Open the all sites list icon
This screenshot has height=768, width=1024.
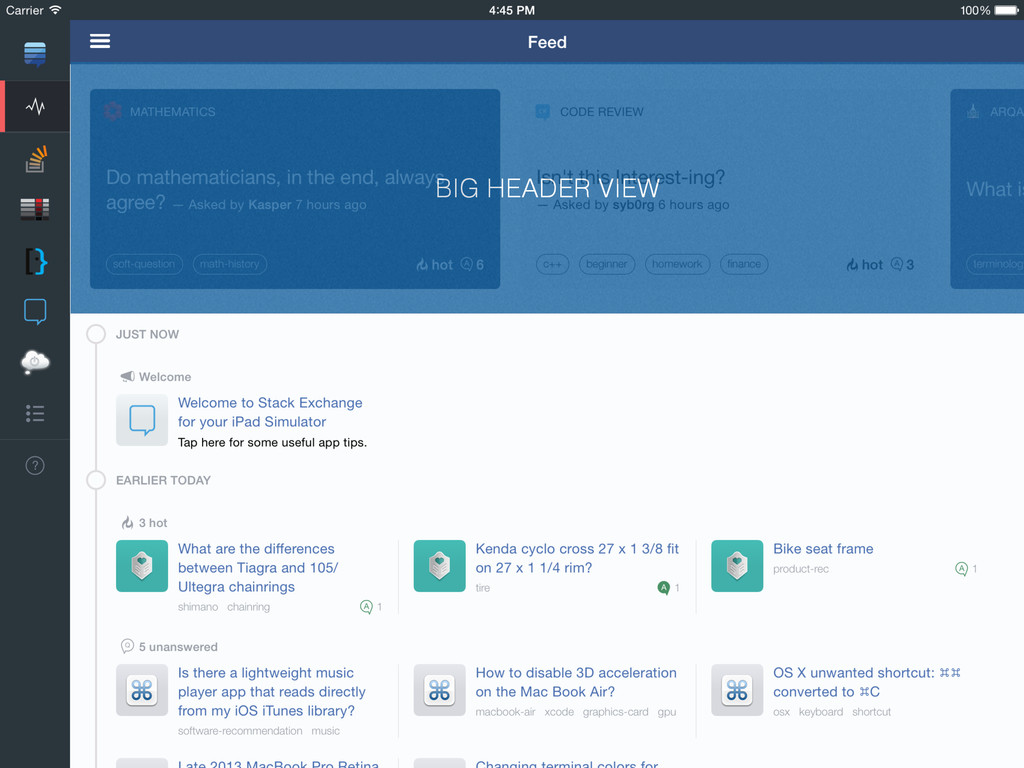35,413
